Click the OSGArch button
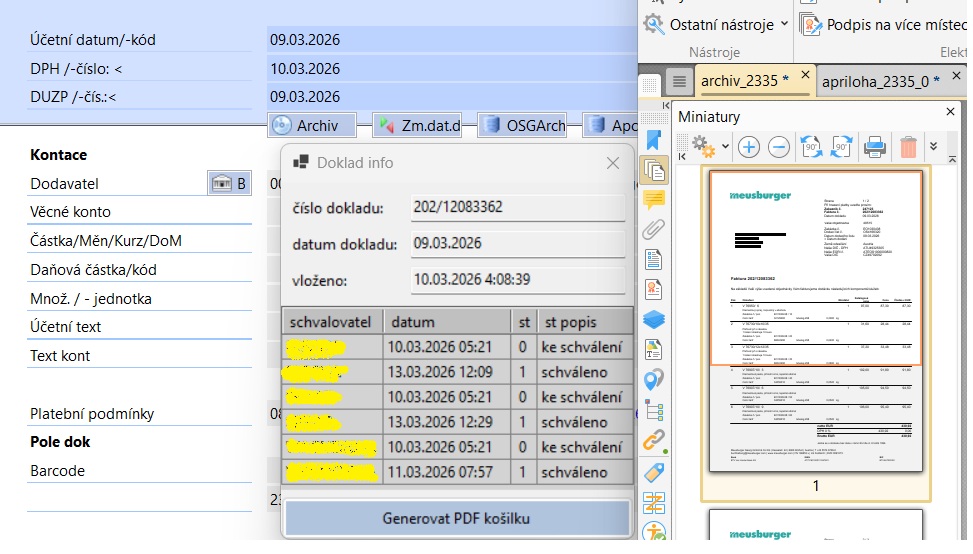Screen dimensions: 973x554 point(524,125)
